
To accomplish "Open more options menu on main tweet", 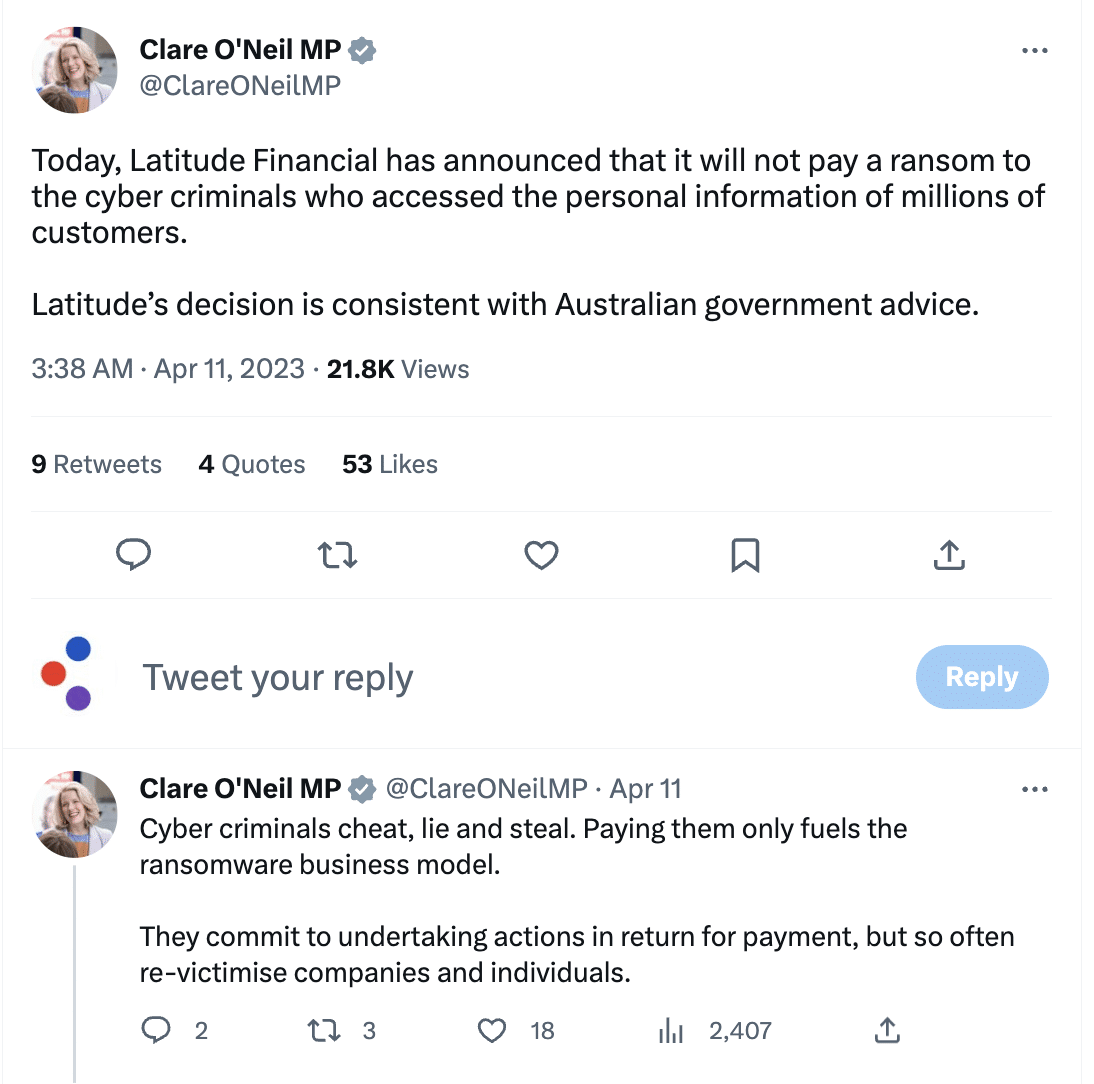I will [1034, 51].
